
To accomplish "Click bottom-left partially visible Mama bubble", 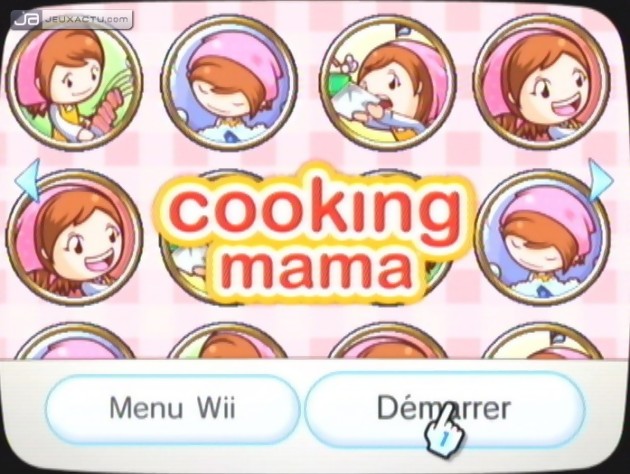I will click(75, 341).
